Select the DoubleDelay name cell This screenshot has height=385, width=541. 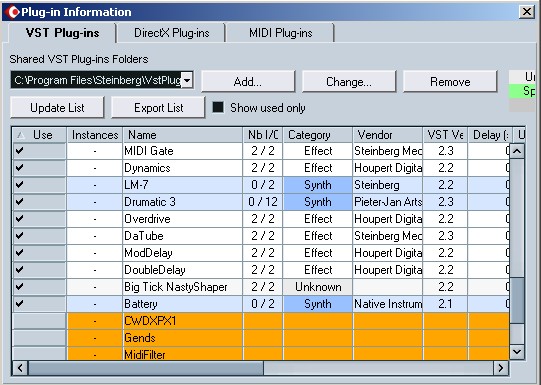[183, 270]
